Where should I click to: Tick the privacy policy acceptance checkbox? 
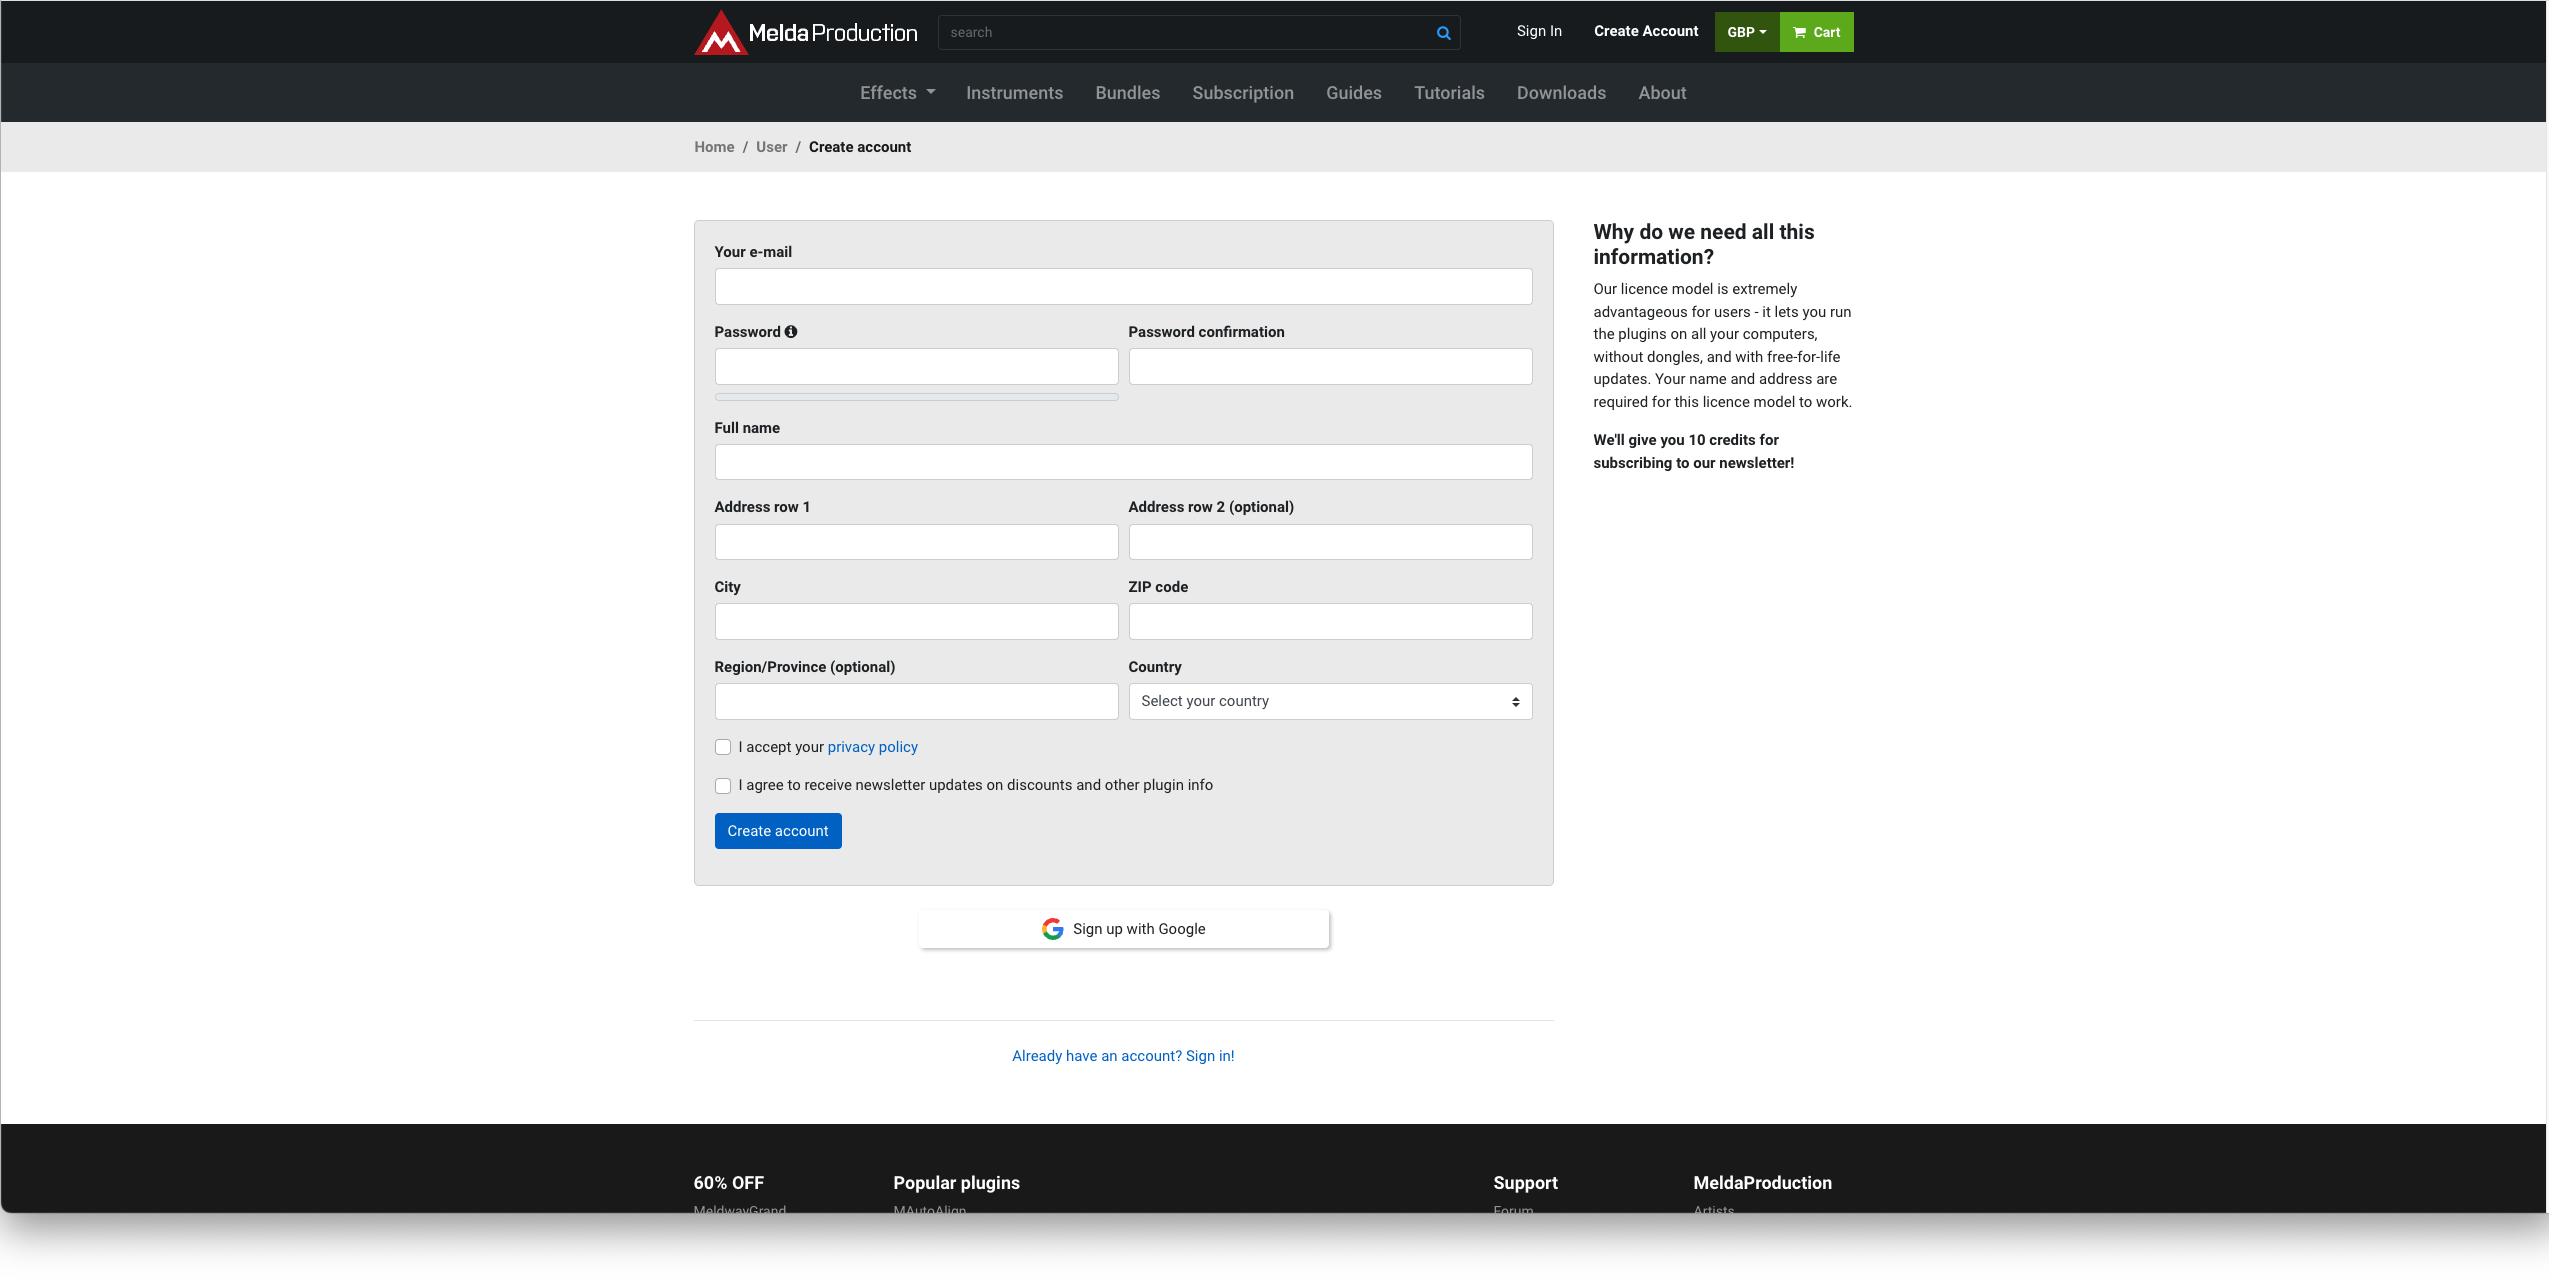(723, 747)
